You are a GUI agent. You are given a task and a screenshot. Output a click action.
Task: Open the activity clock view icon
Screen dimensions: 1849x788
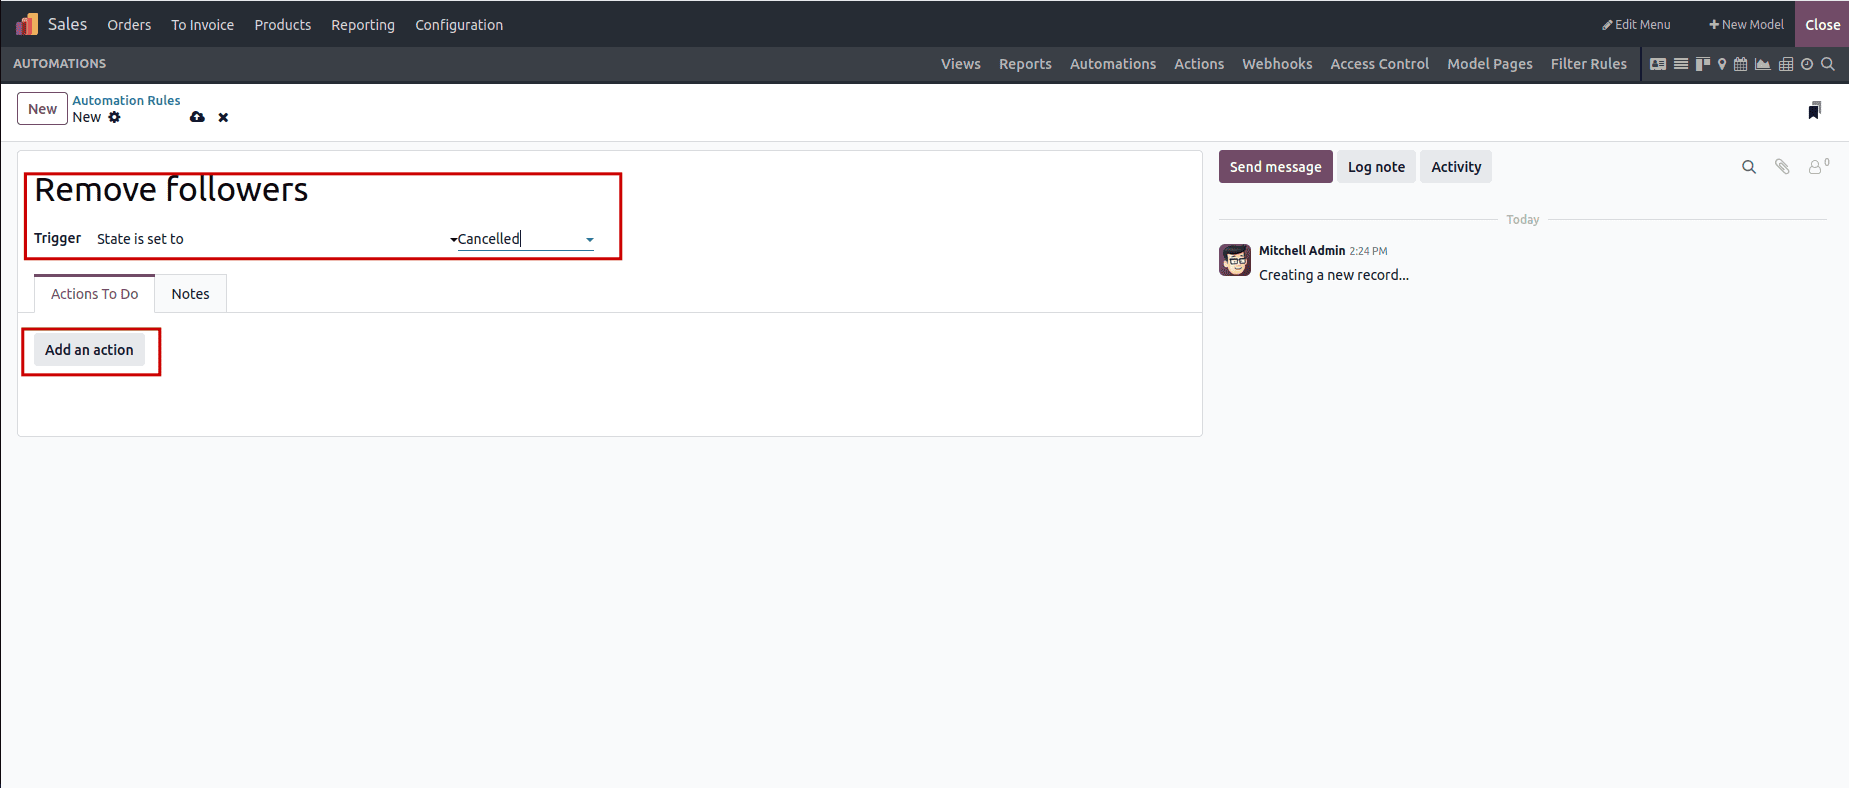coord(1807,64)
